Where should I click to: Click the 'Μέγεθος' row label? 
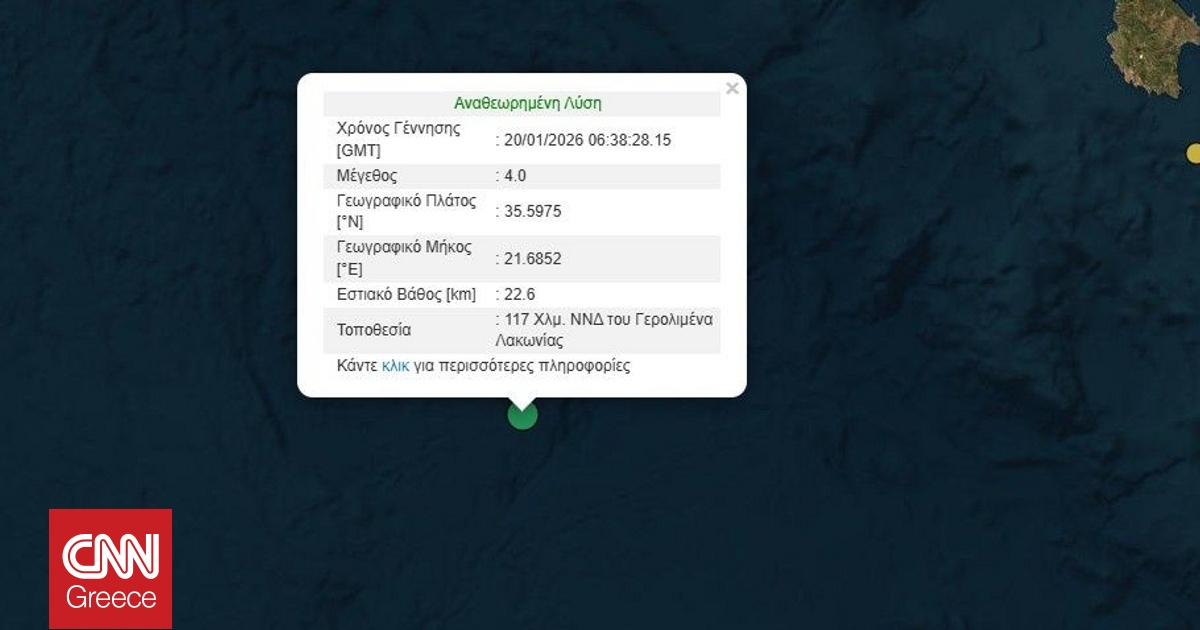pos(367,176)
